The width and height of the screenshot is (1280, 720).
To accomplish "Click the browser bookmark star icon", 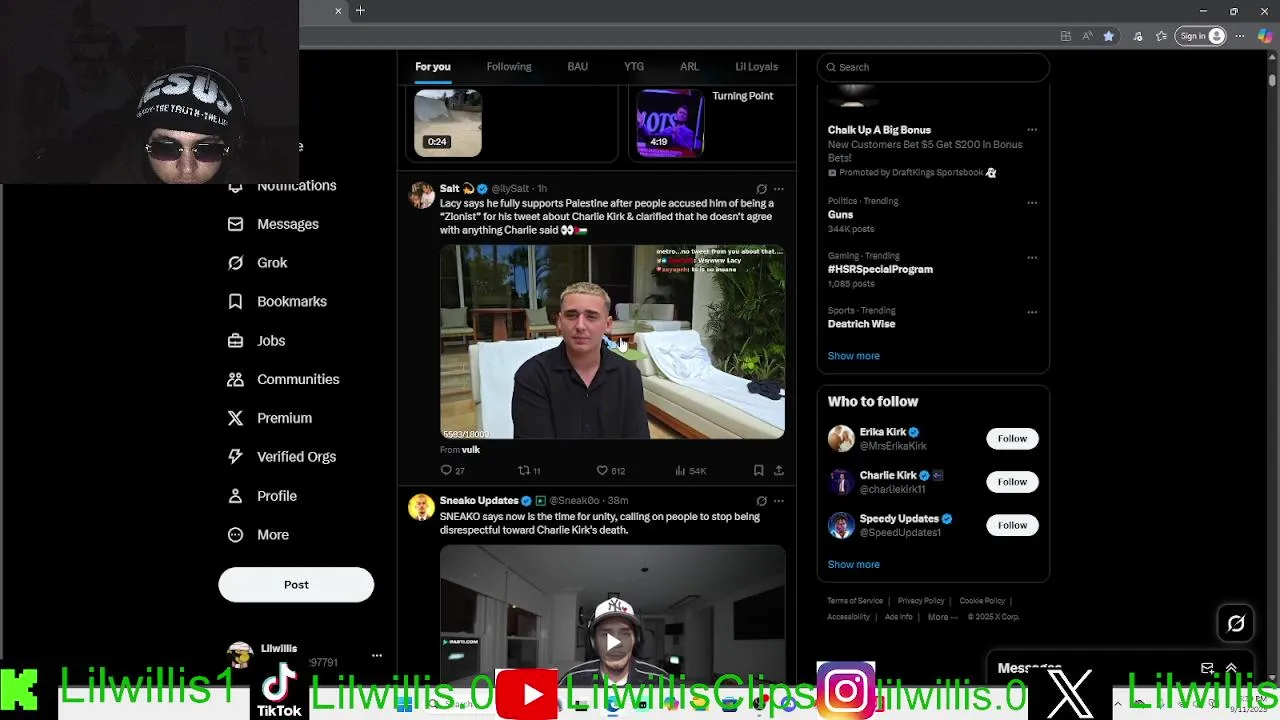I will [x=1109, y=36].
